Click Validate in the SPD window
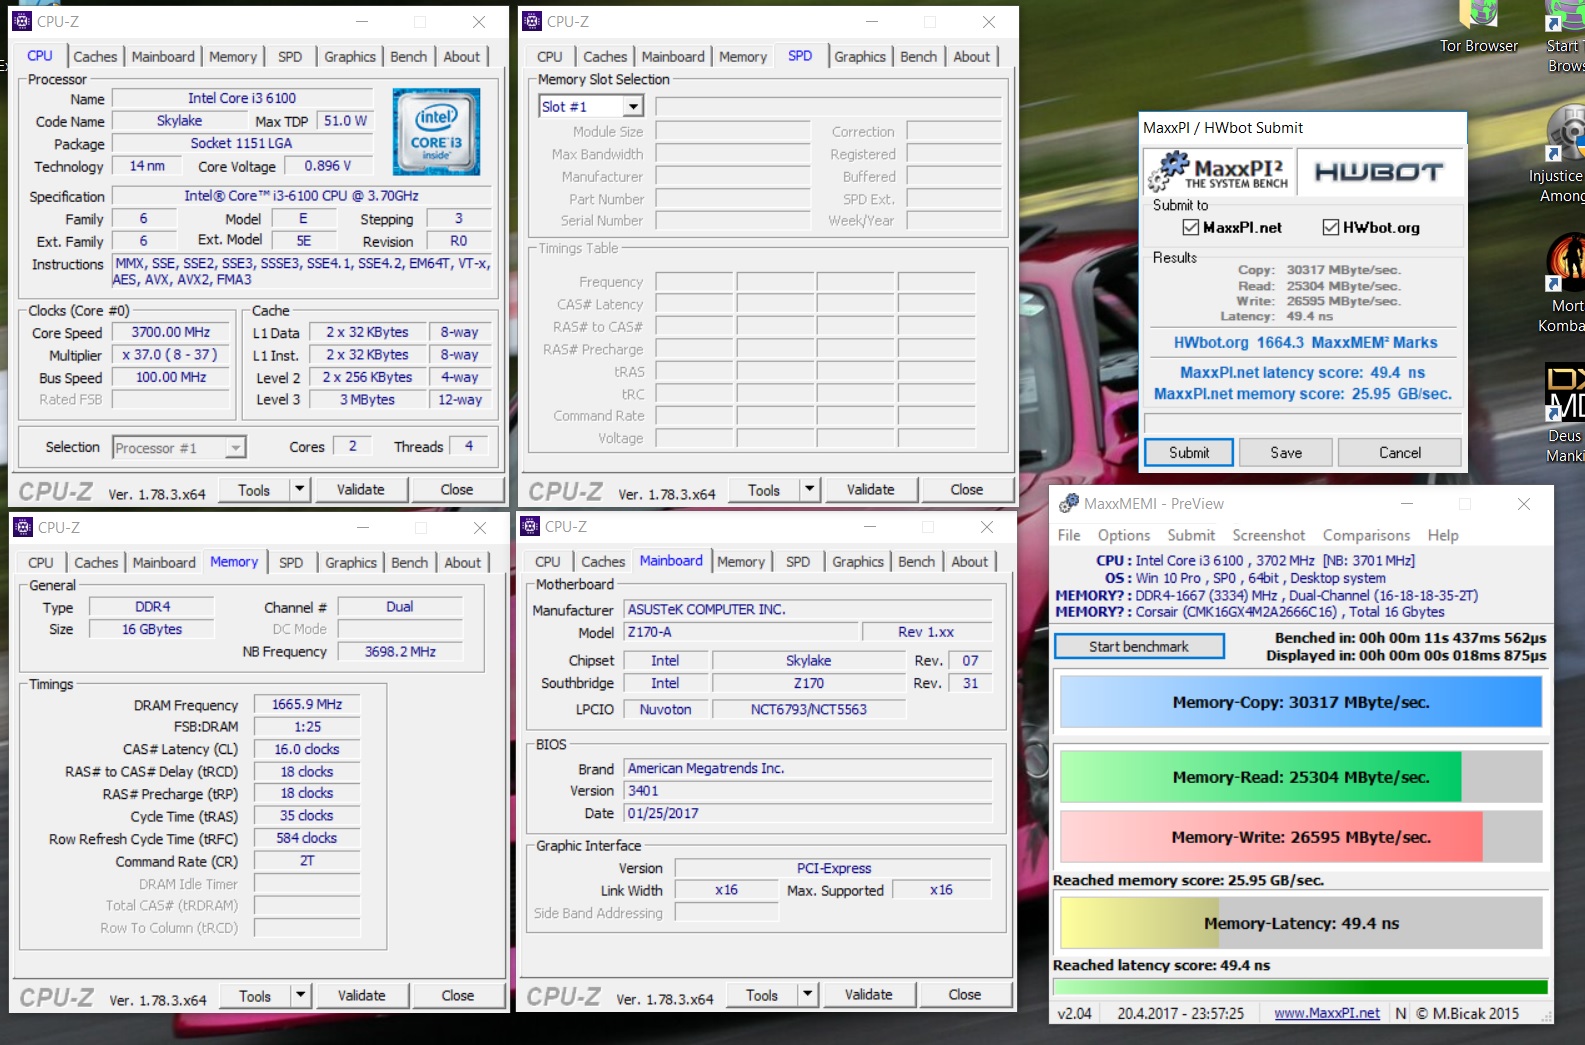This screenshot has height=1045, width=1585. point(871,489)
